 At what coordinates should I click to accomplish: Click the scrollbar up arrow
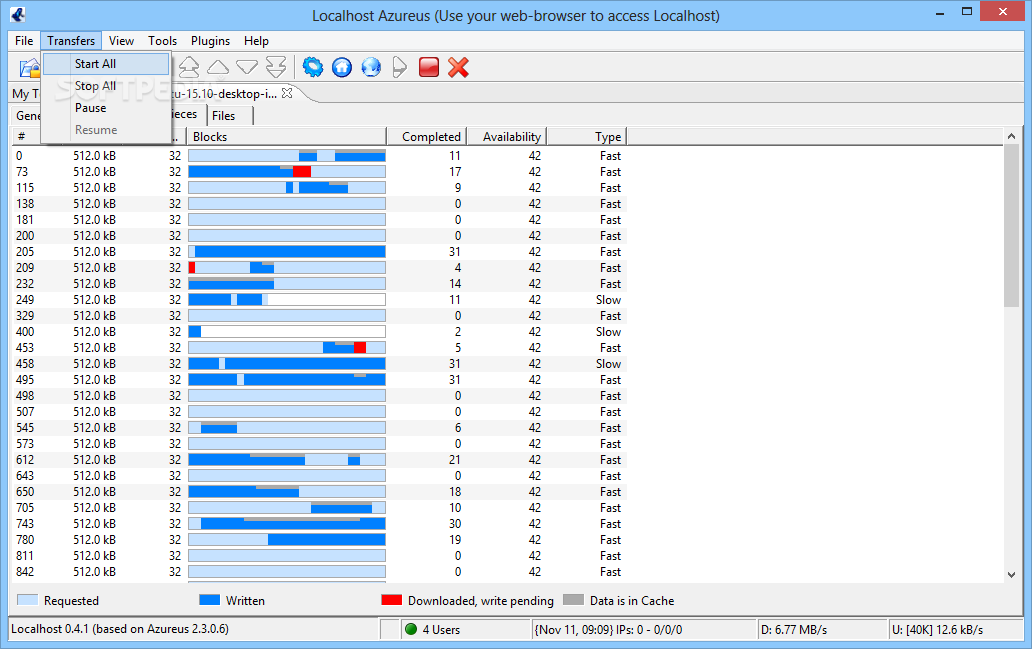1012,136
